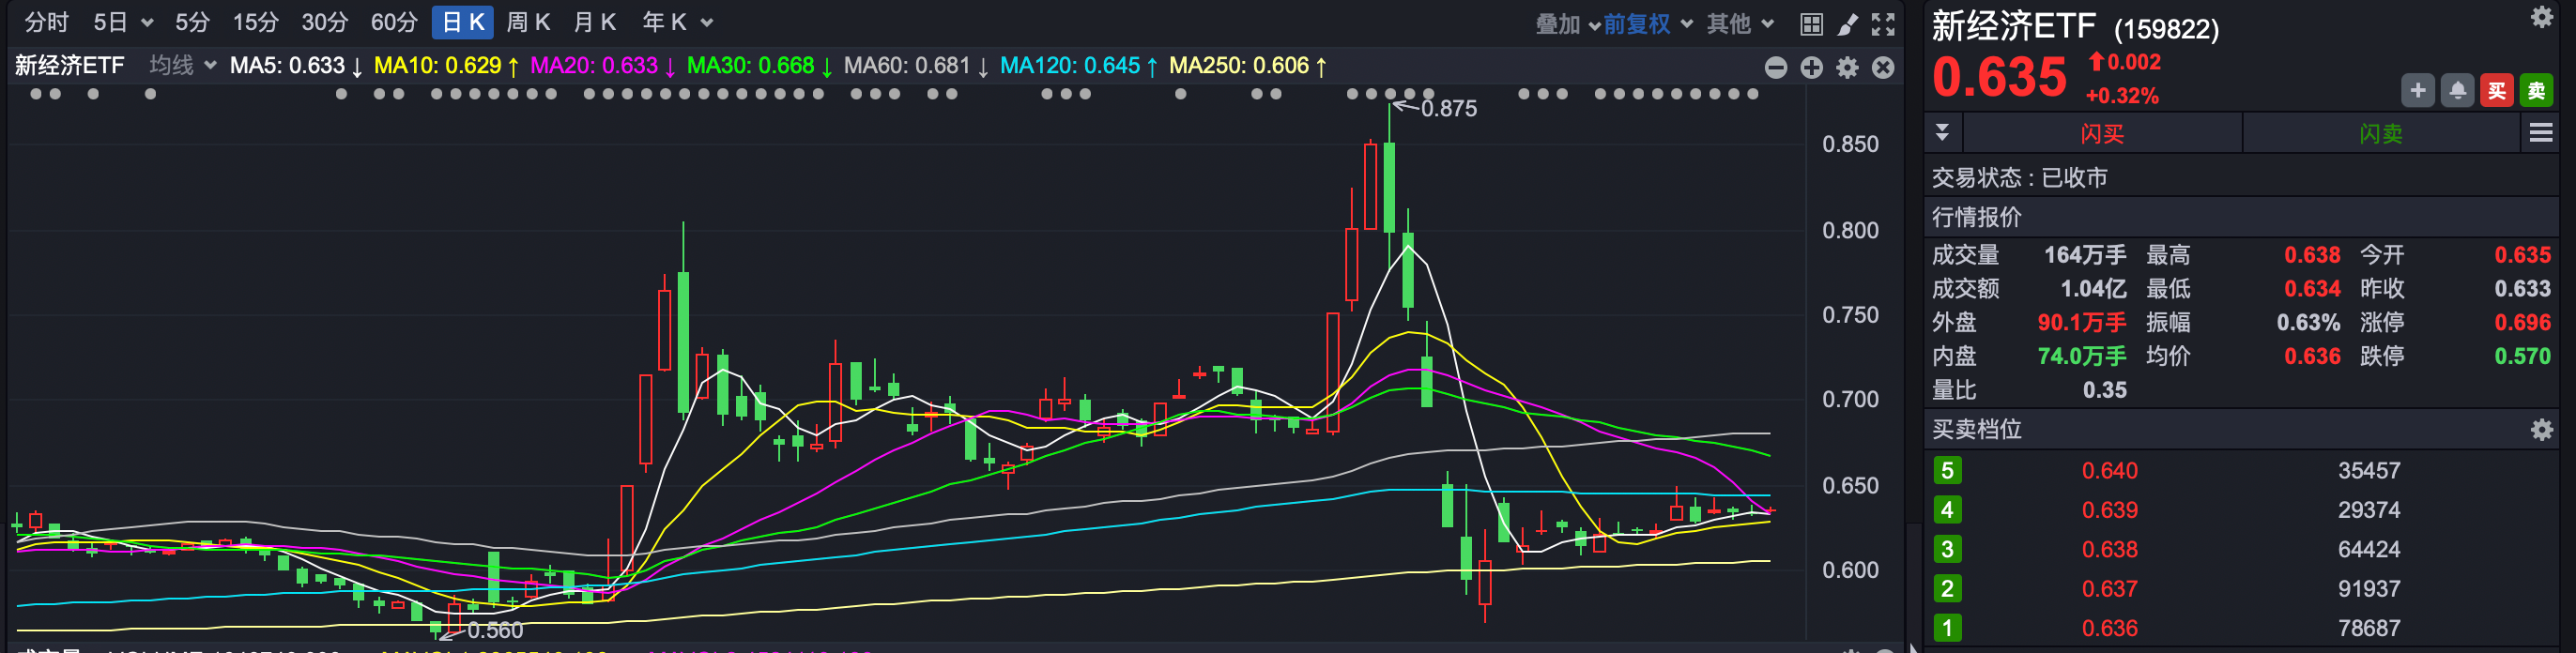This screenshot has width=2576, height=653.
Task: Expand the 均线 indicator dropdown
Action: tap(183, 66)
